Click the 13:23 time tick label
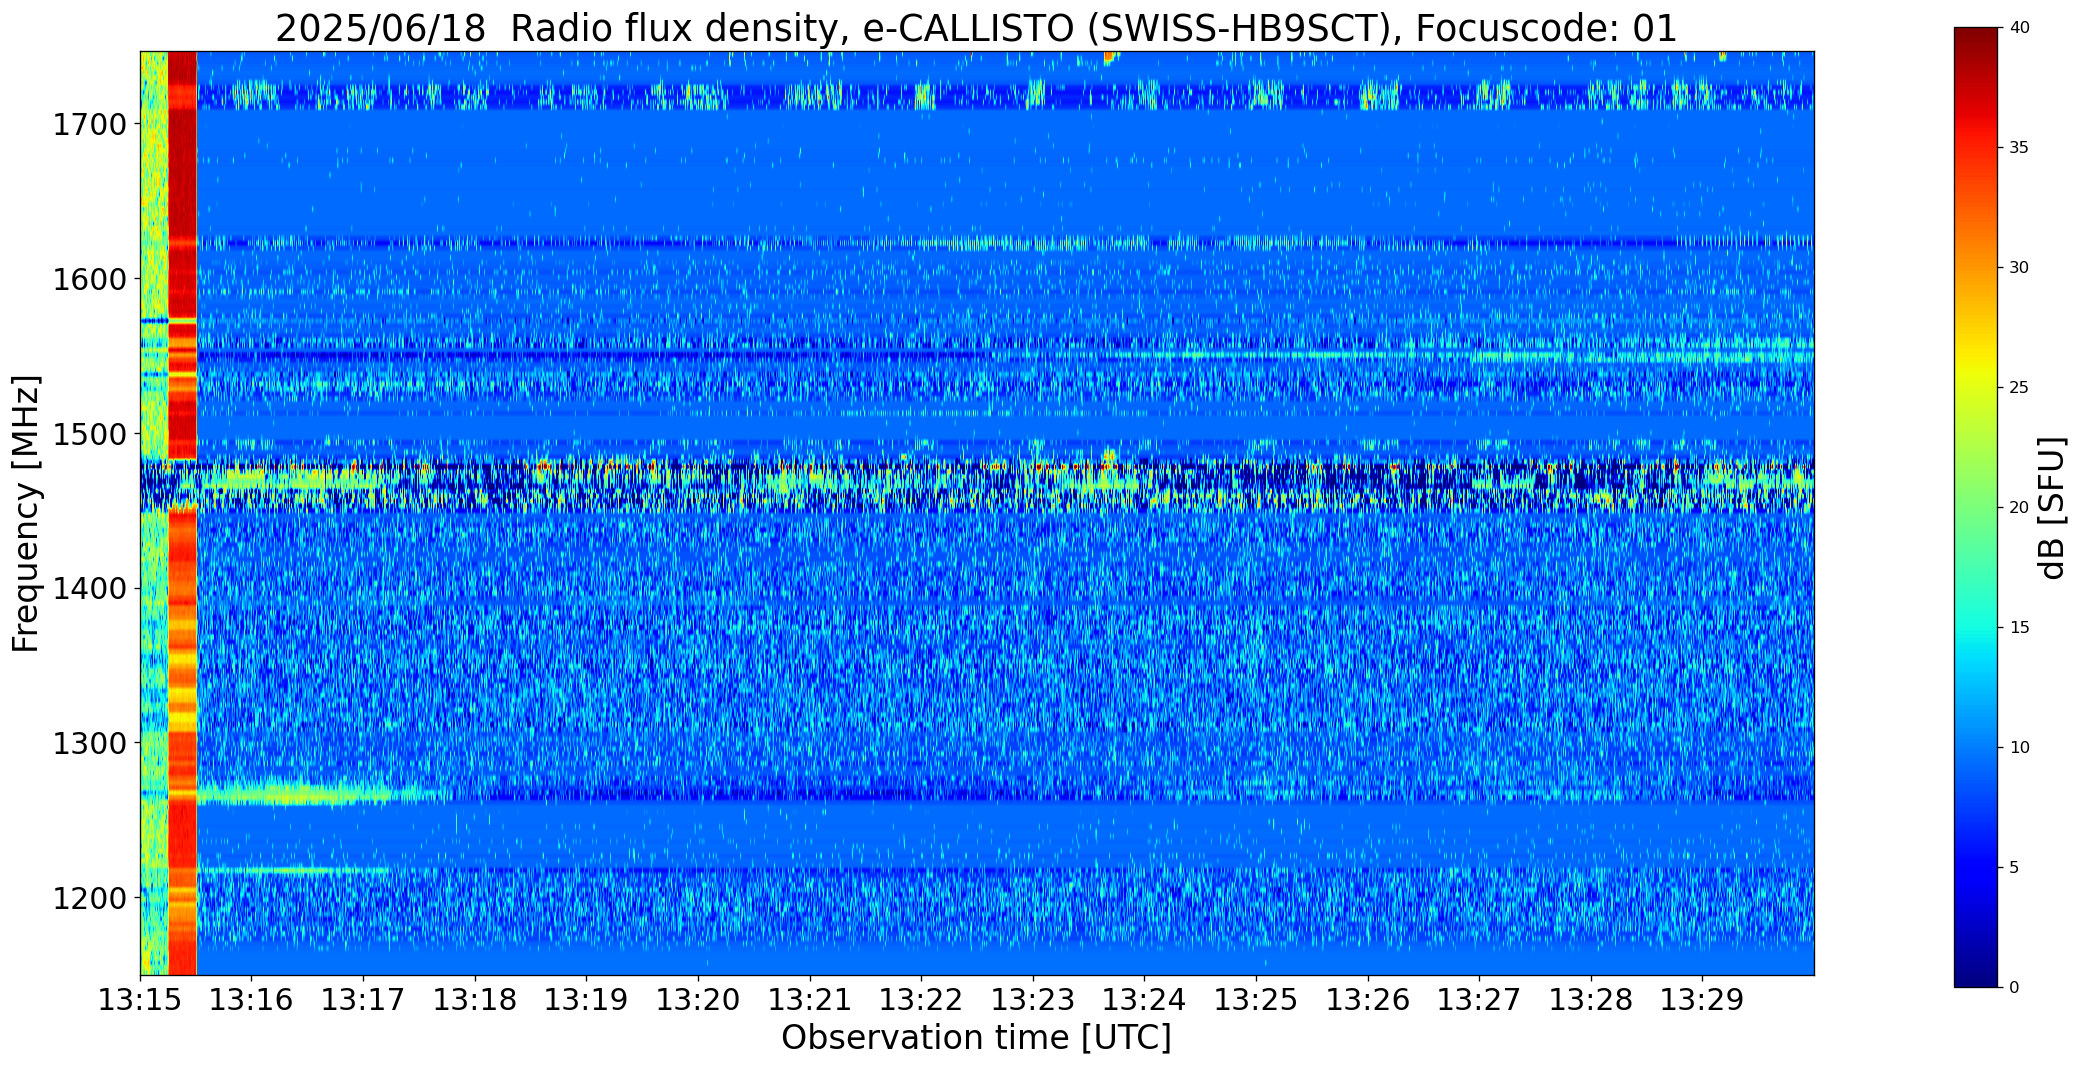 (1033, 1000)
